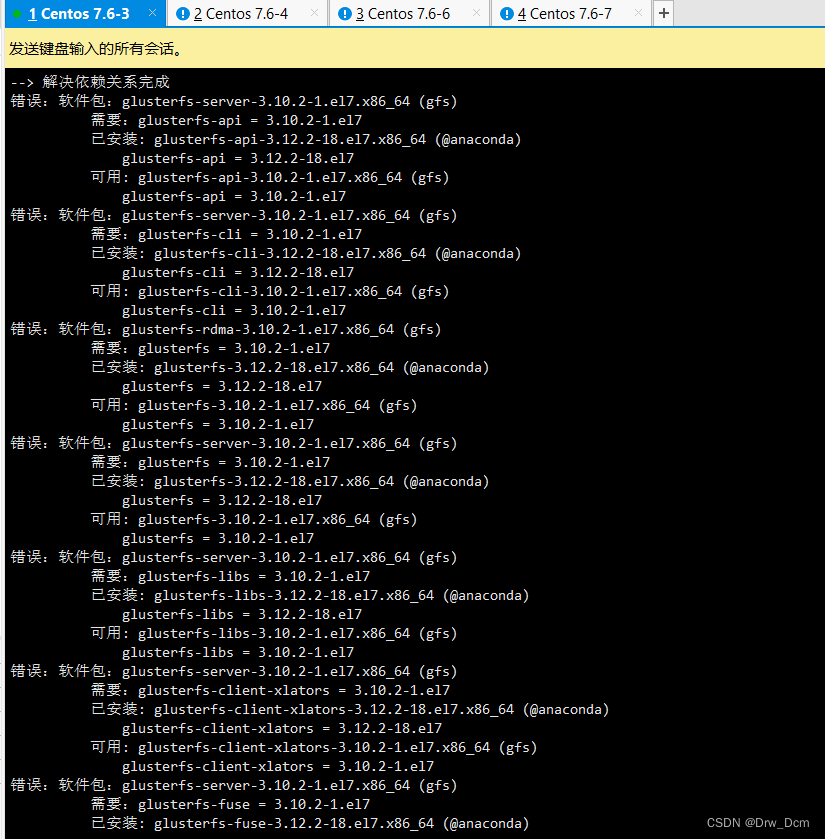This screenshot has width=825, height=839.
Task: Click '已安装: glusterfs-cli-3.12.2-18.el7.x86_64 (@anaconda)' line
Action: click(x=306, y=253)
